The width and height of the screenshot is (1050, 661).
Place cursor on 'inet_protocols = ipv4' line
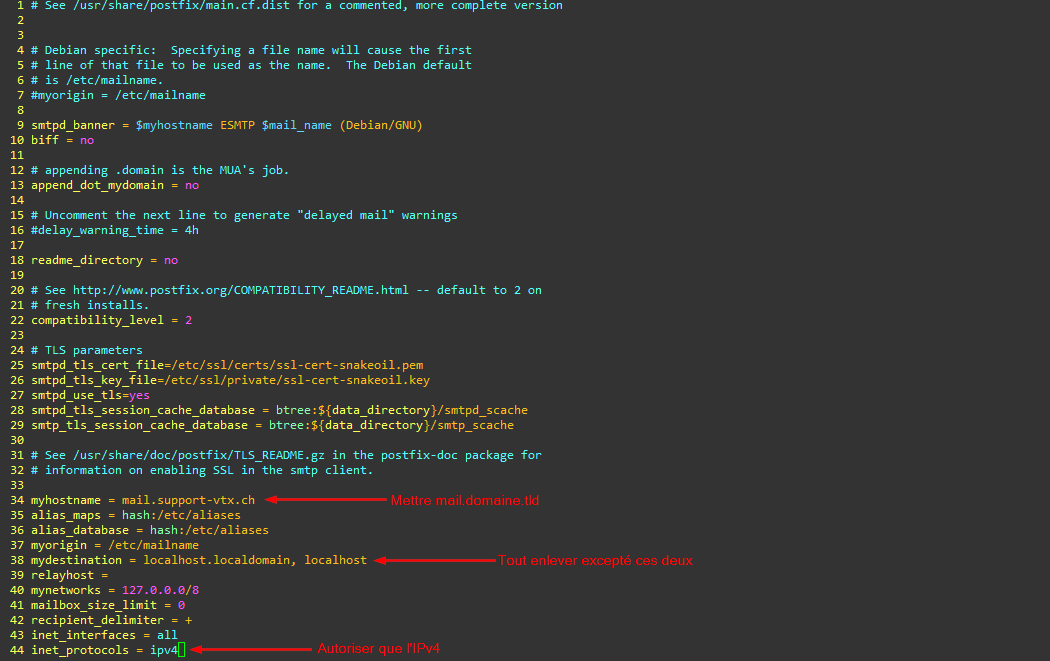click(104, 650)
